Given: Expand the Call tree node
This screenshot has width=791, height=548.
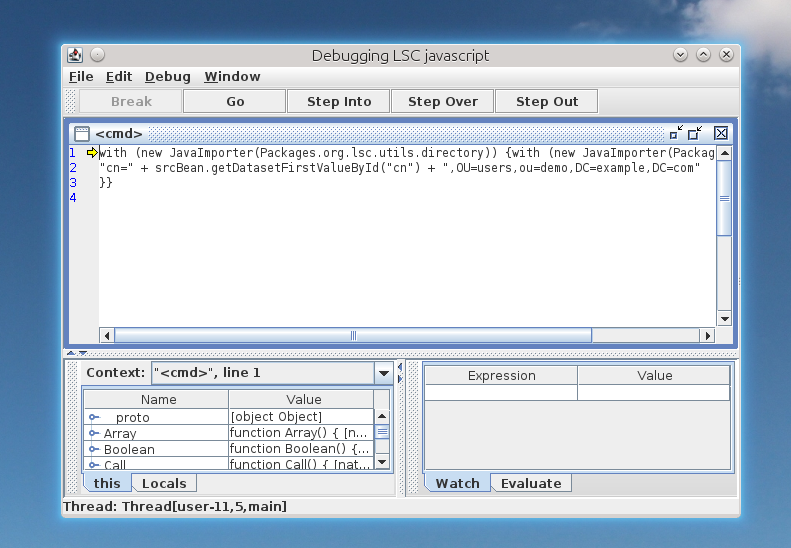Looking at the screenshot, I should pyautogui.click(x=94, y=464).
